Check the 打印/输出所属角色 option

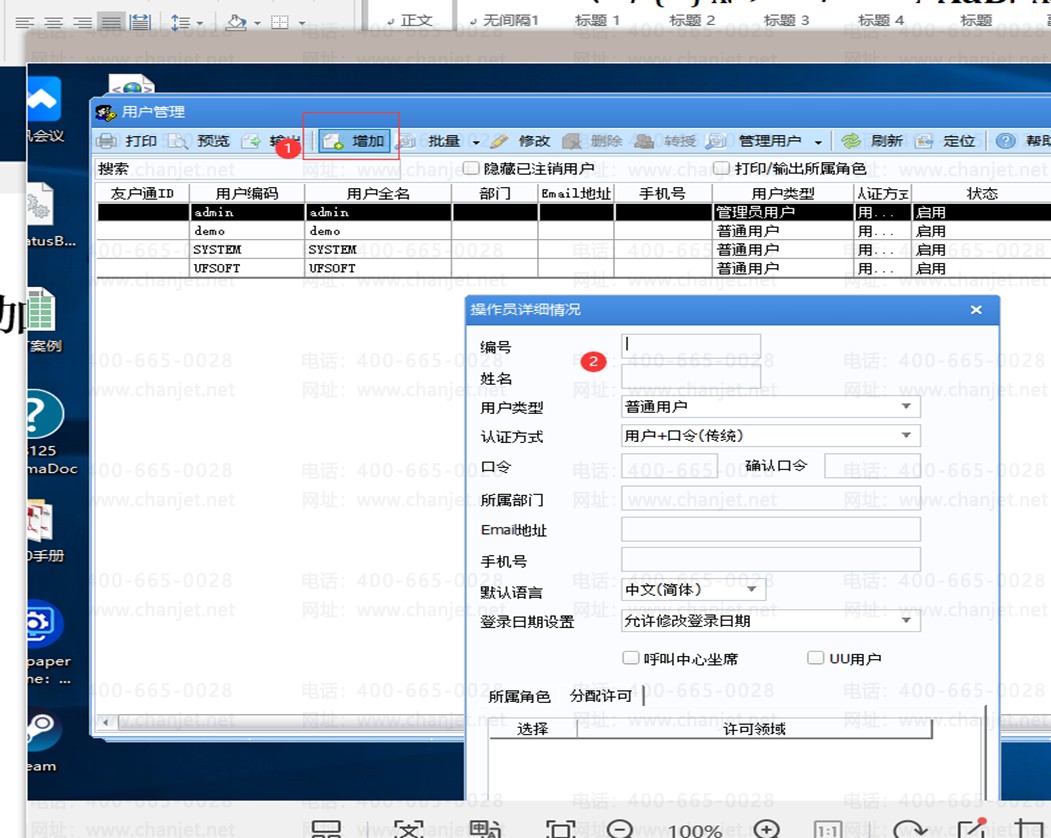[x=721, y=169]
